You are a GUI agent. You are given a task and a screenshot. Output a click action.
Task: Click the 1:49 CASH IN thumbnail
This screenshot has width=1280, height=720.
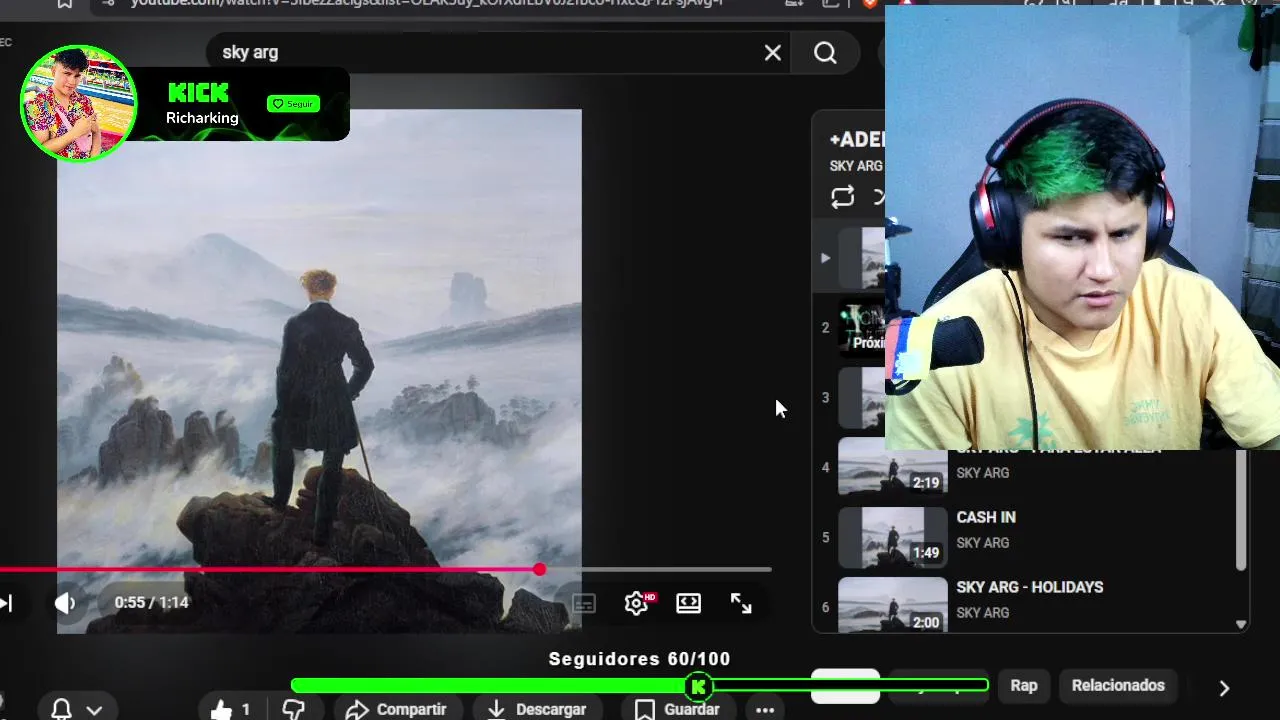click(892, 538)
